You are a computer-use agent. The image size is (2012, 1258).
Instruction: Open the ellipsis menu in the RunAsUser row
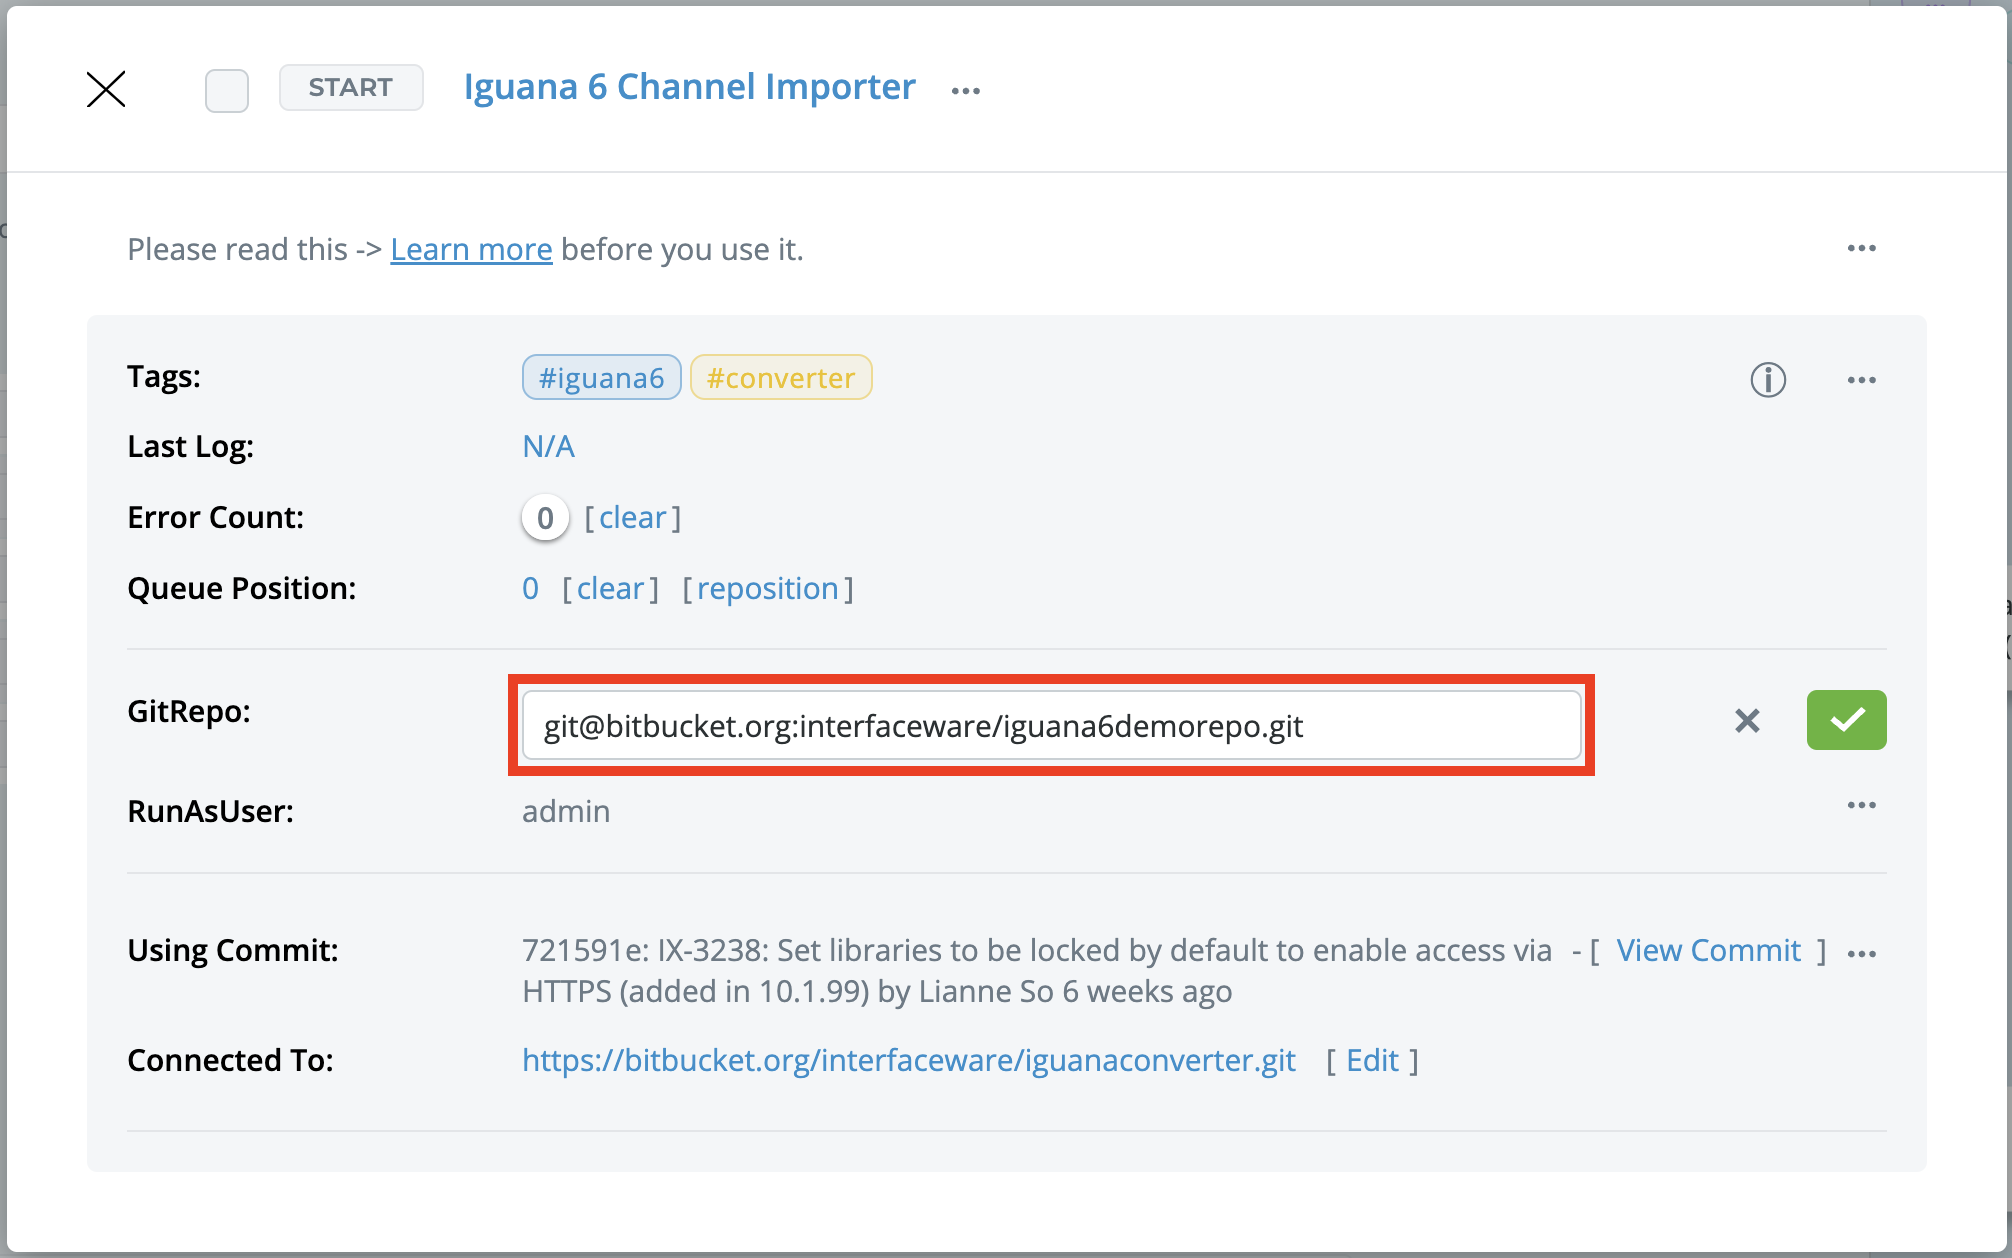click(1861, 805)
